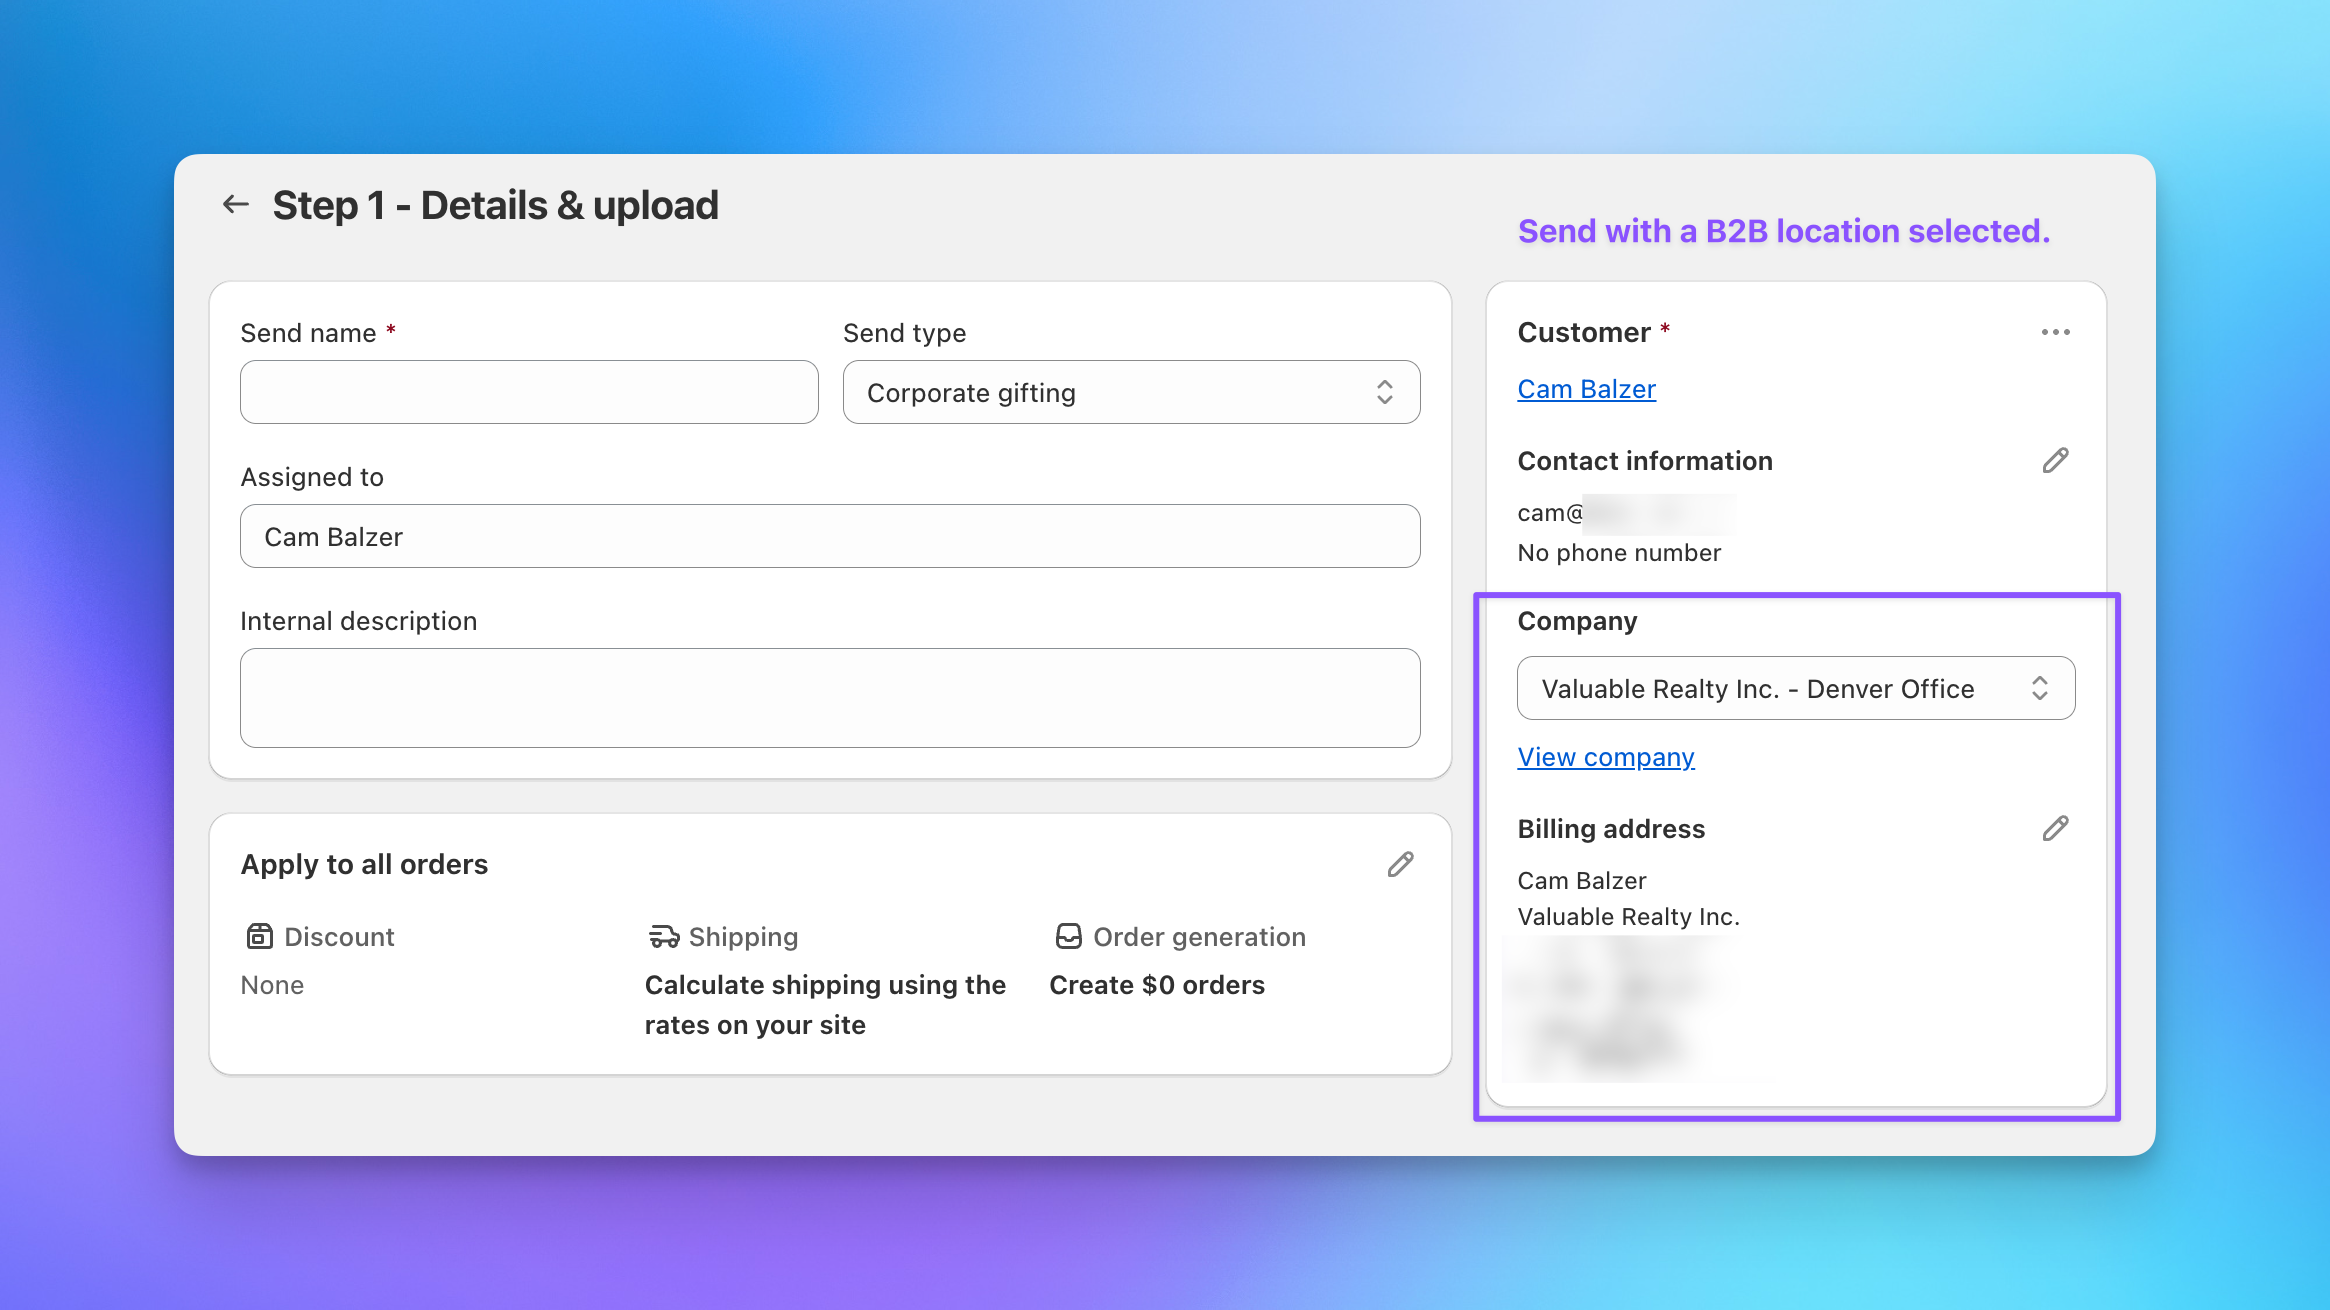Image resolution: width=2330 pixels, height=1310 pixels.
Task: Open the Send type dropdown
Action: 1110,392
